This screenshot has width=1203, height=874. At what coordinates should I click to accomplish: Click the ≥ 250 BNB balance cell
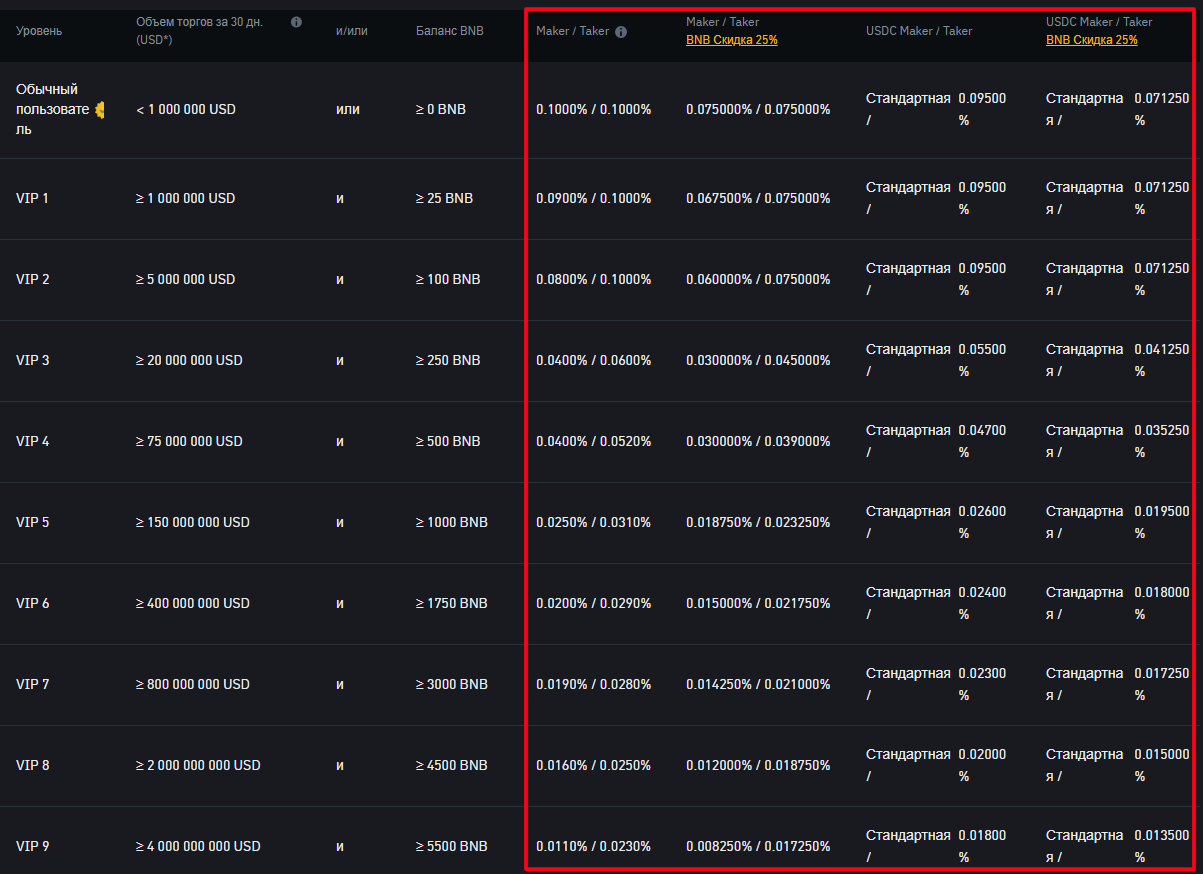pyautogui.click(x=448, y=360)
